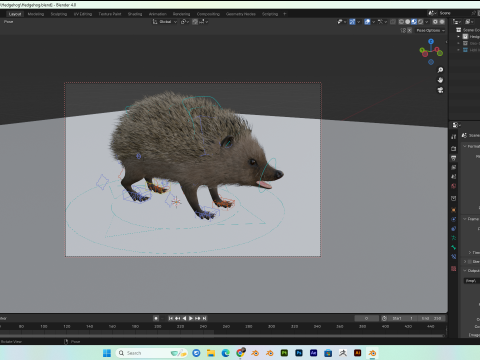This screenshot has width=480, height=360.
Task: Open the pivot point dropdown
Action: pos(185,22)
